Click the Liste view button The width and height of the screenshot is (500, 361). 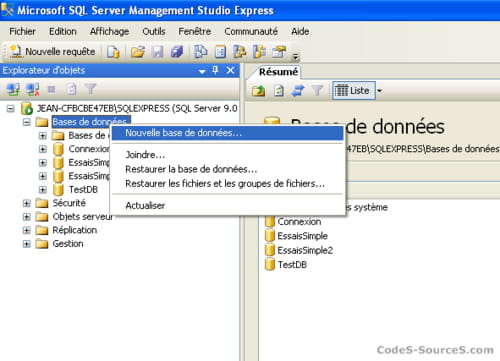coord(354,90)
